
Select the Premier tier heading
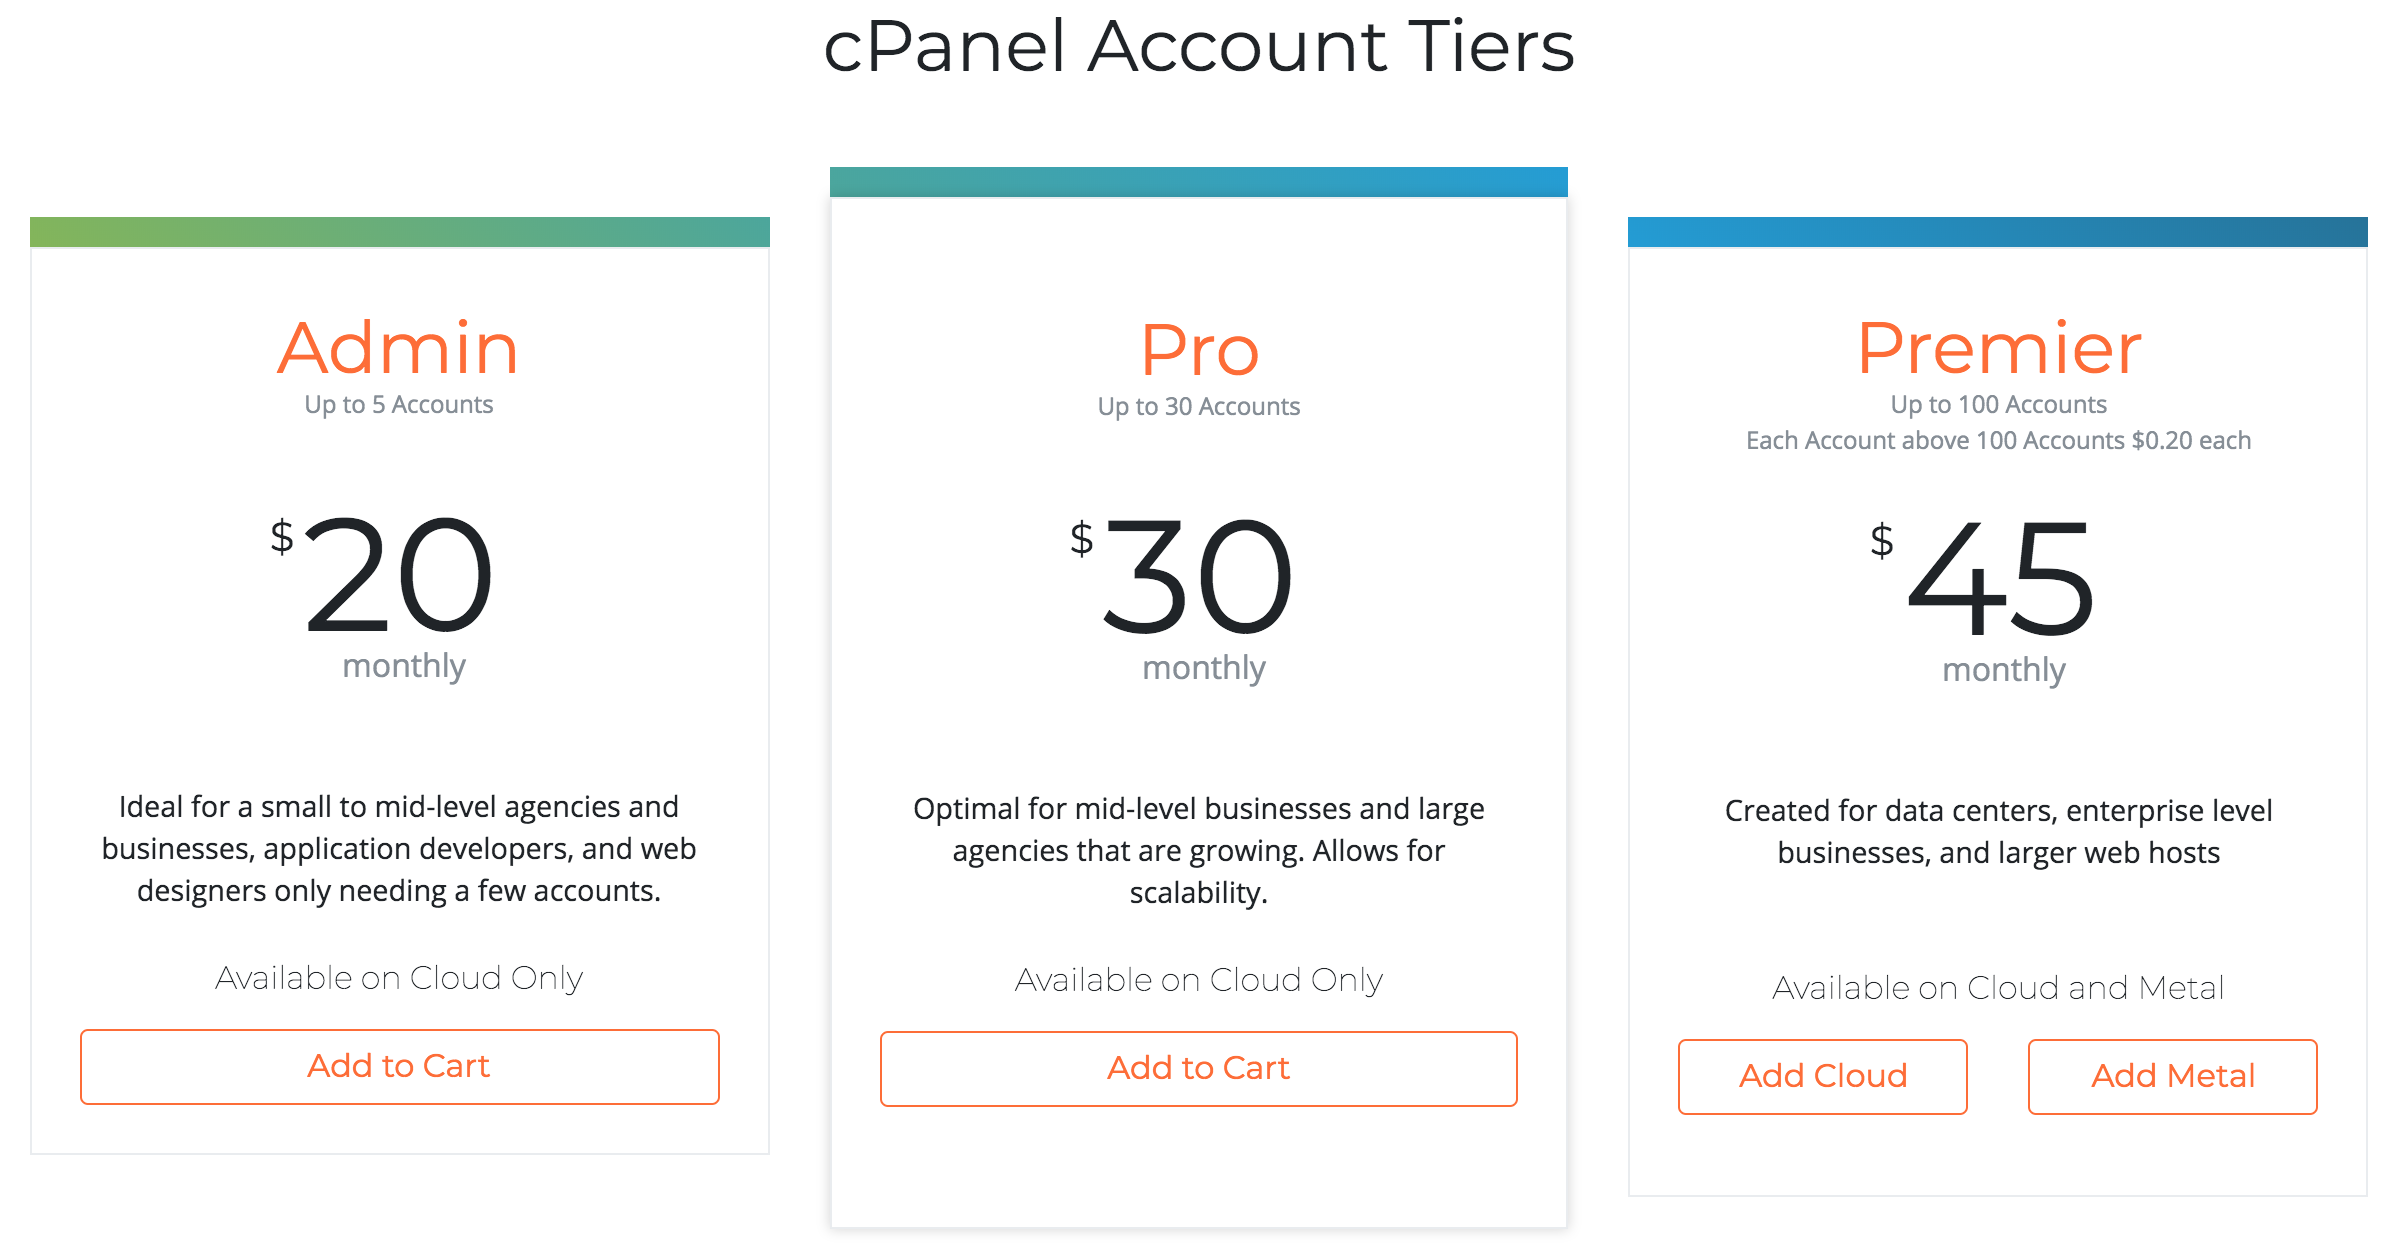click(x=1999, y=348)
